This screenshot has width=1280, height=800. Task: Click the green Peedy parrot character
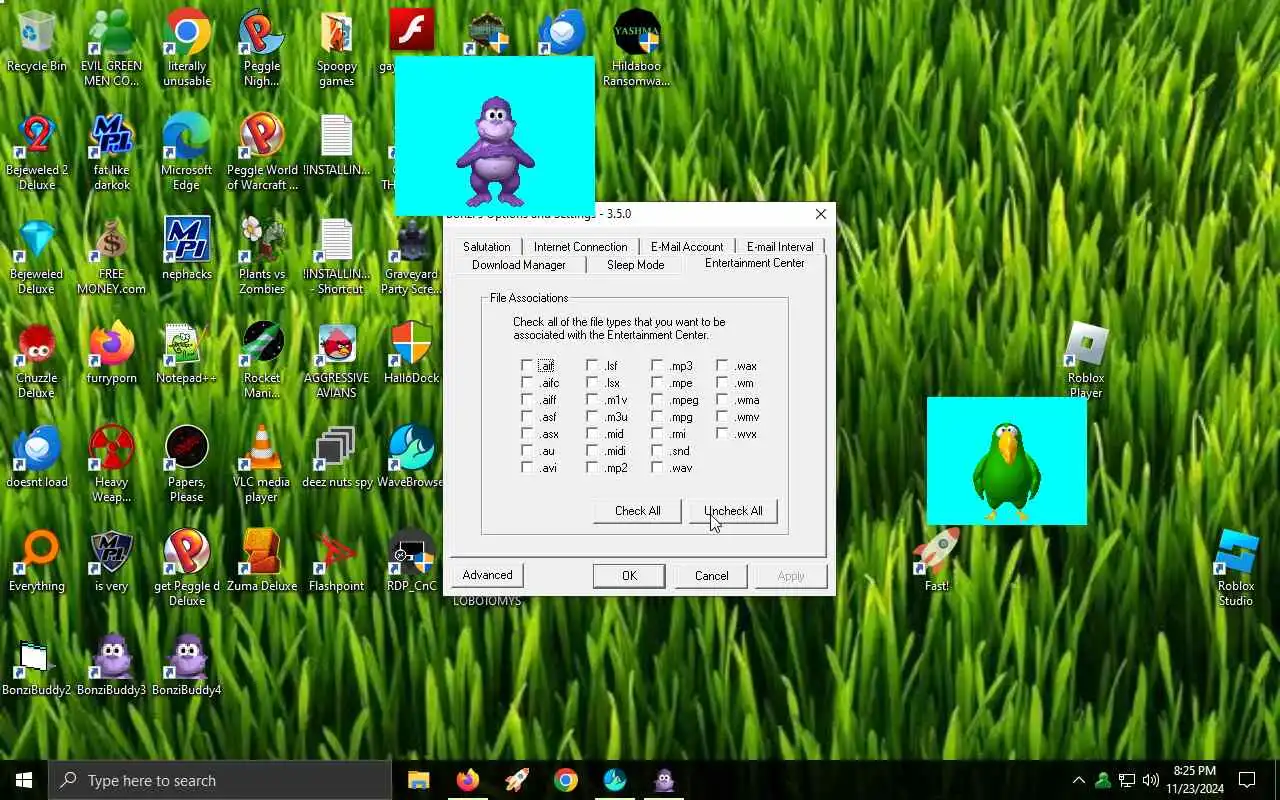1007,470
